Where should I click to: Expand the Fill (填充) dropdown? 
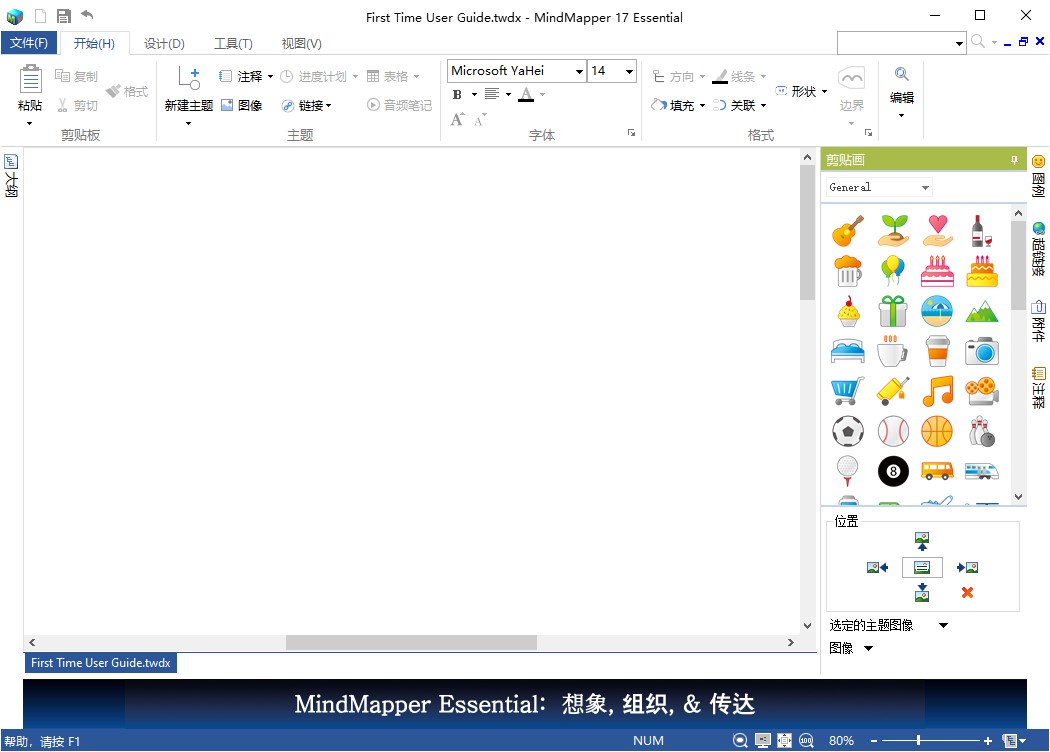coord(702,106)
